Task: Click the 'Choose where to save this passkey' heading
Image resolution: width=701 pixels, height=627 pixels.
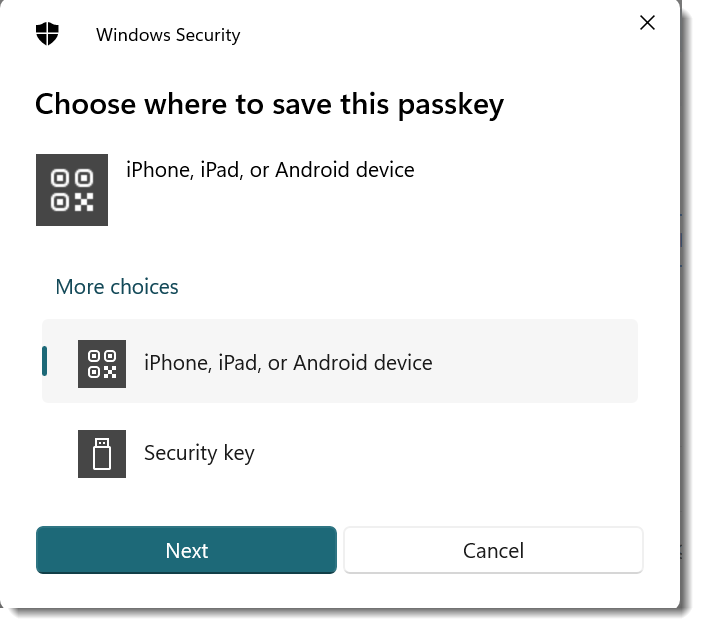Action: click(269, 104)
